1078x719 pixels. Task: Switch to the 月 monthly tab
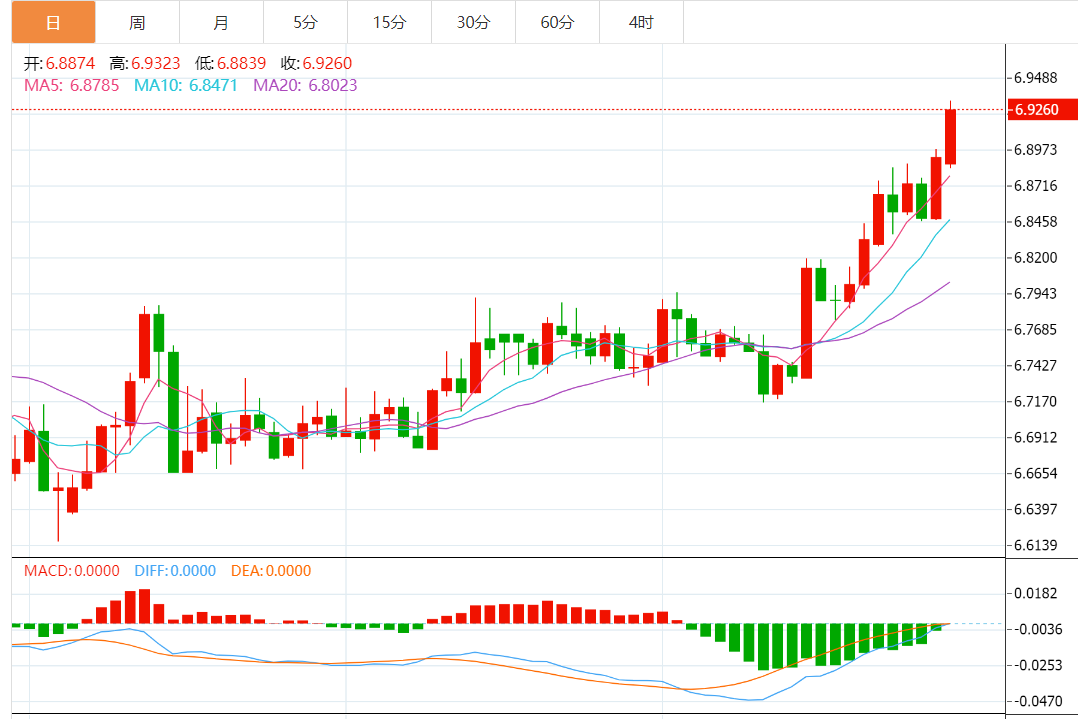pyautogui.click(x=221, y=22)
